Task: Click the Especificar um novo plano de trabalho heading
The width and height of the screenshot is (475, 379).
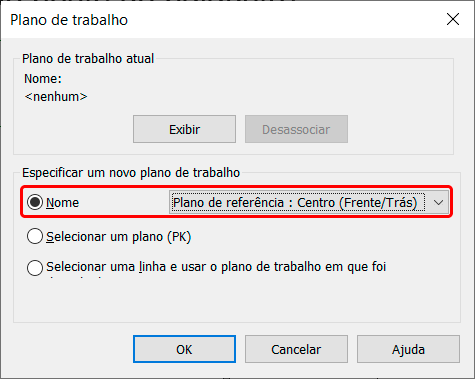Action: [x=131, y=173]
